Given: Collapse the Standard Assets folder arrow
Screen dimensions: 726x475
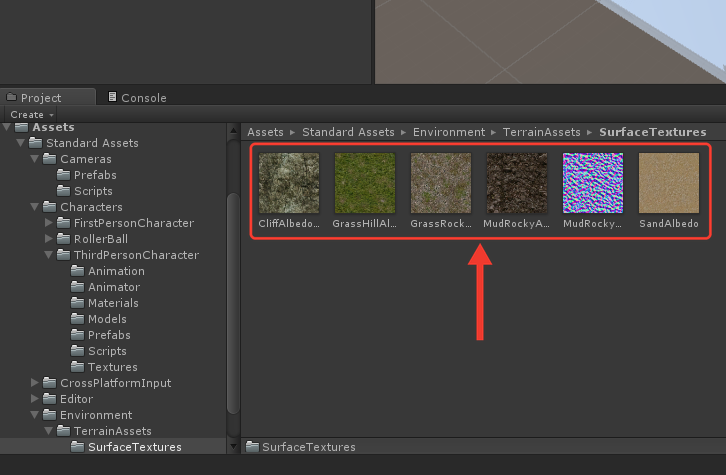Looking at the screenshot, I should 20,143.
